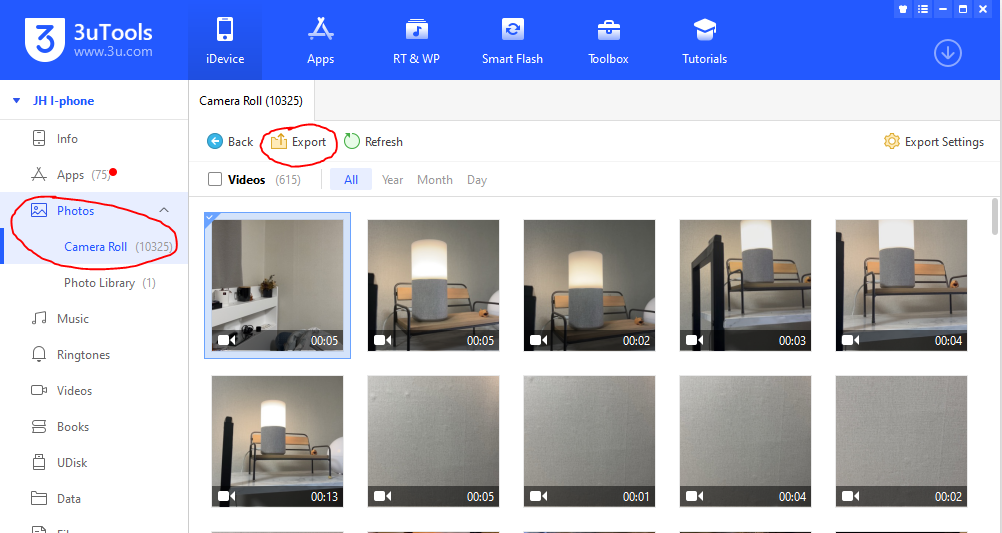Image resolution: width=1002 pixels, height=533 pixels.
Task: Select Camera Roll (10325) in sidebar
Action: click(94, 247)
